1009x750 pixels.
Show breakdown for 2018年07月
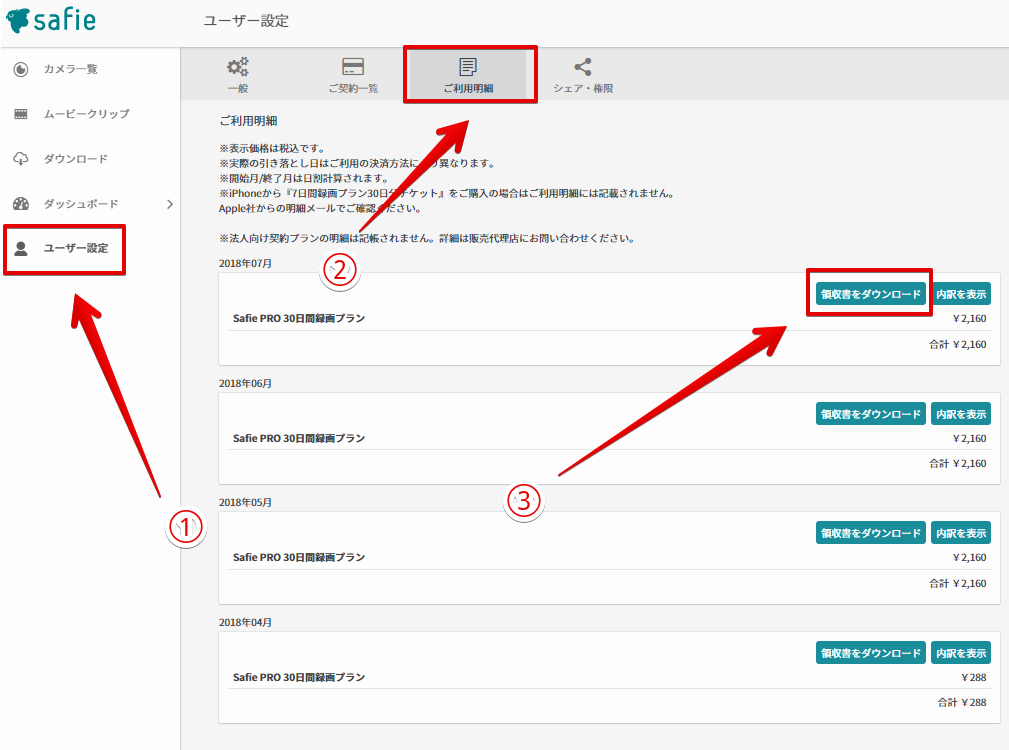[x=961, y=294]
